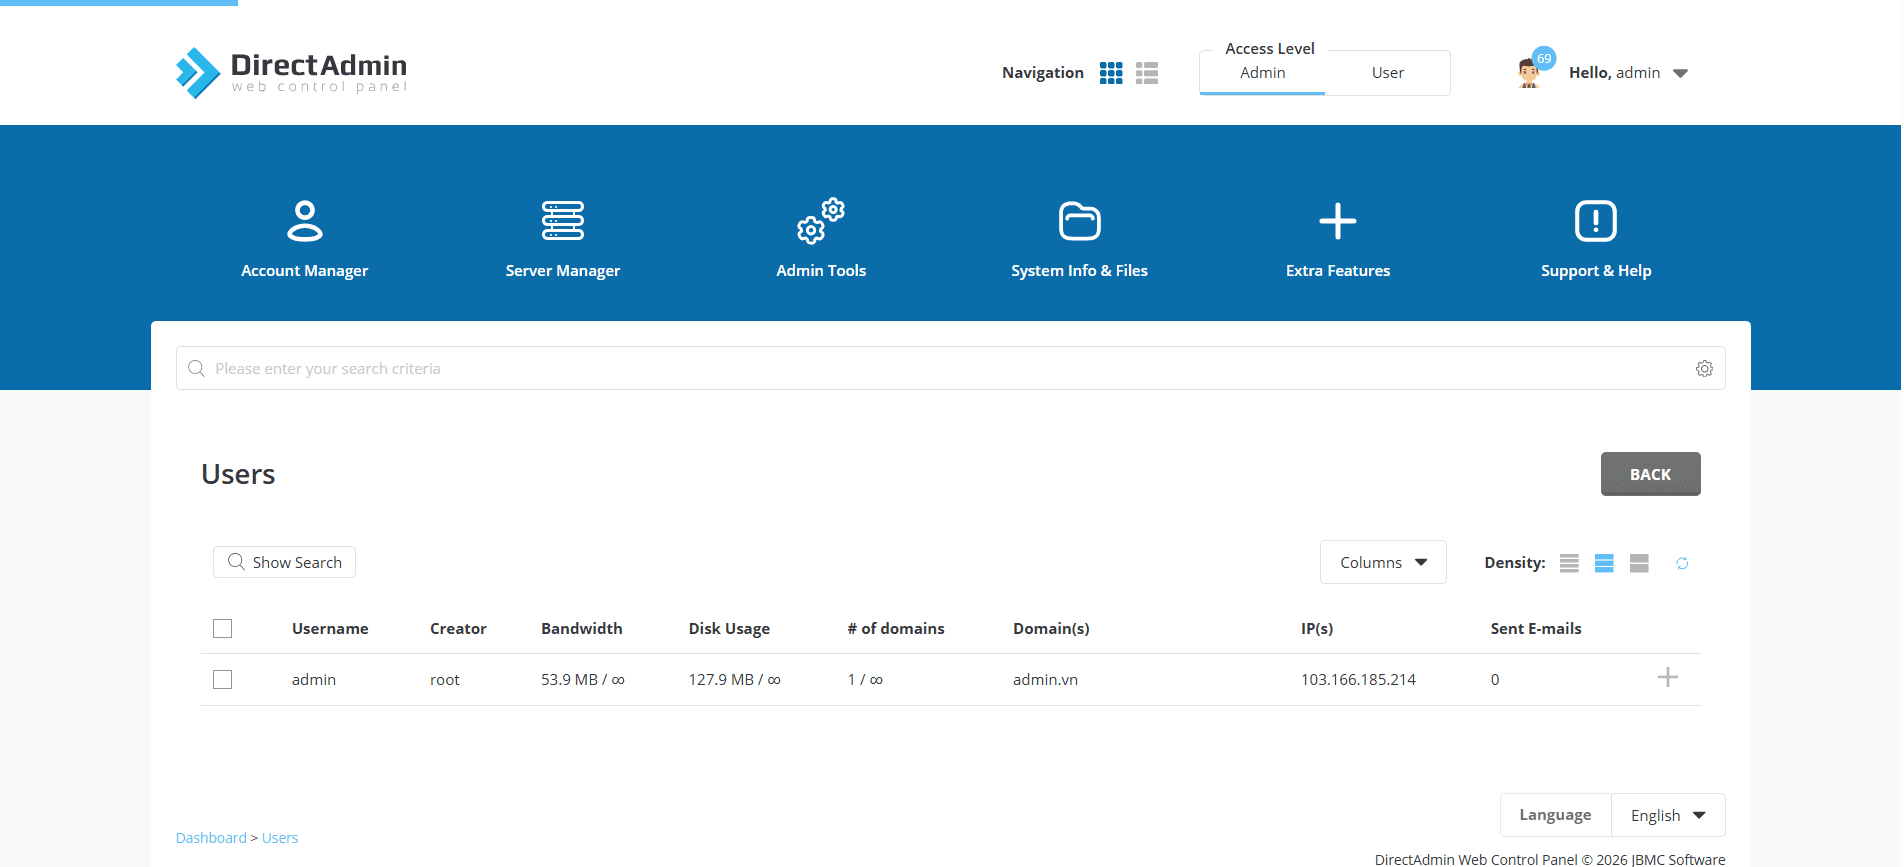Select all users with header checkbox
This screenshot has height=867, width=1904.
223,629
